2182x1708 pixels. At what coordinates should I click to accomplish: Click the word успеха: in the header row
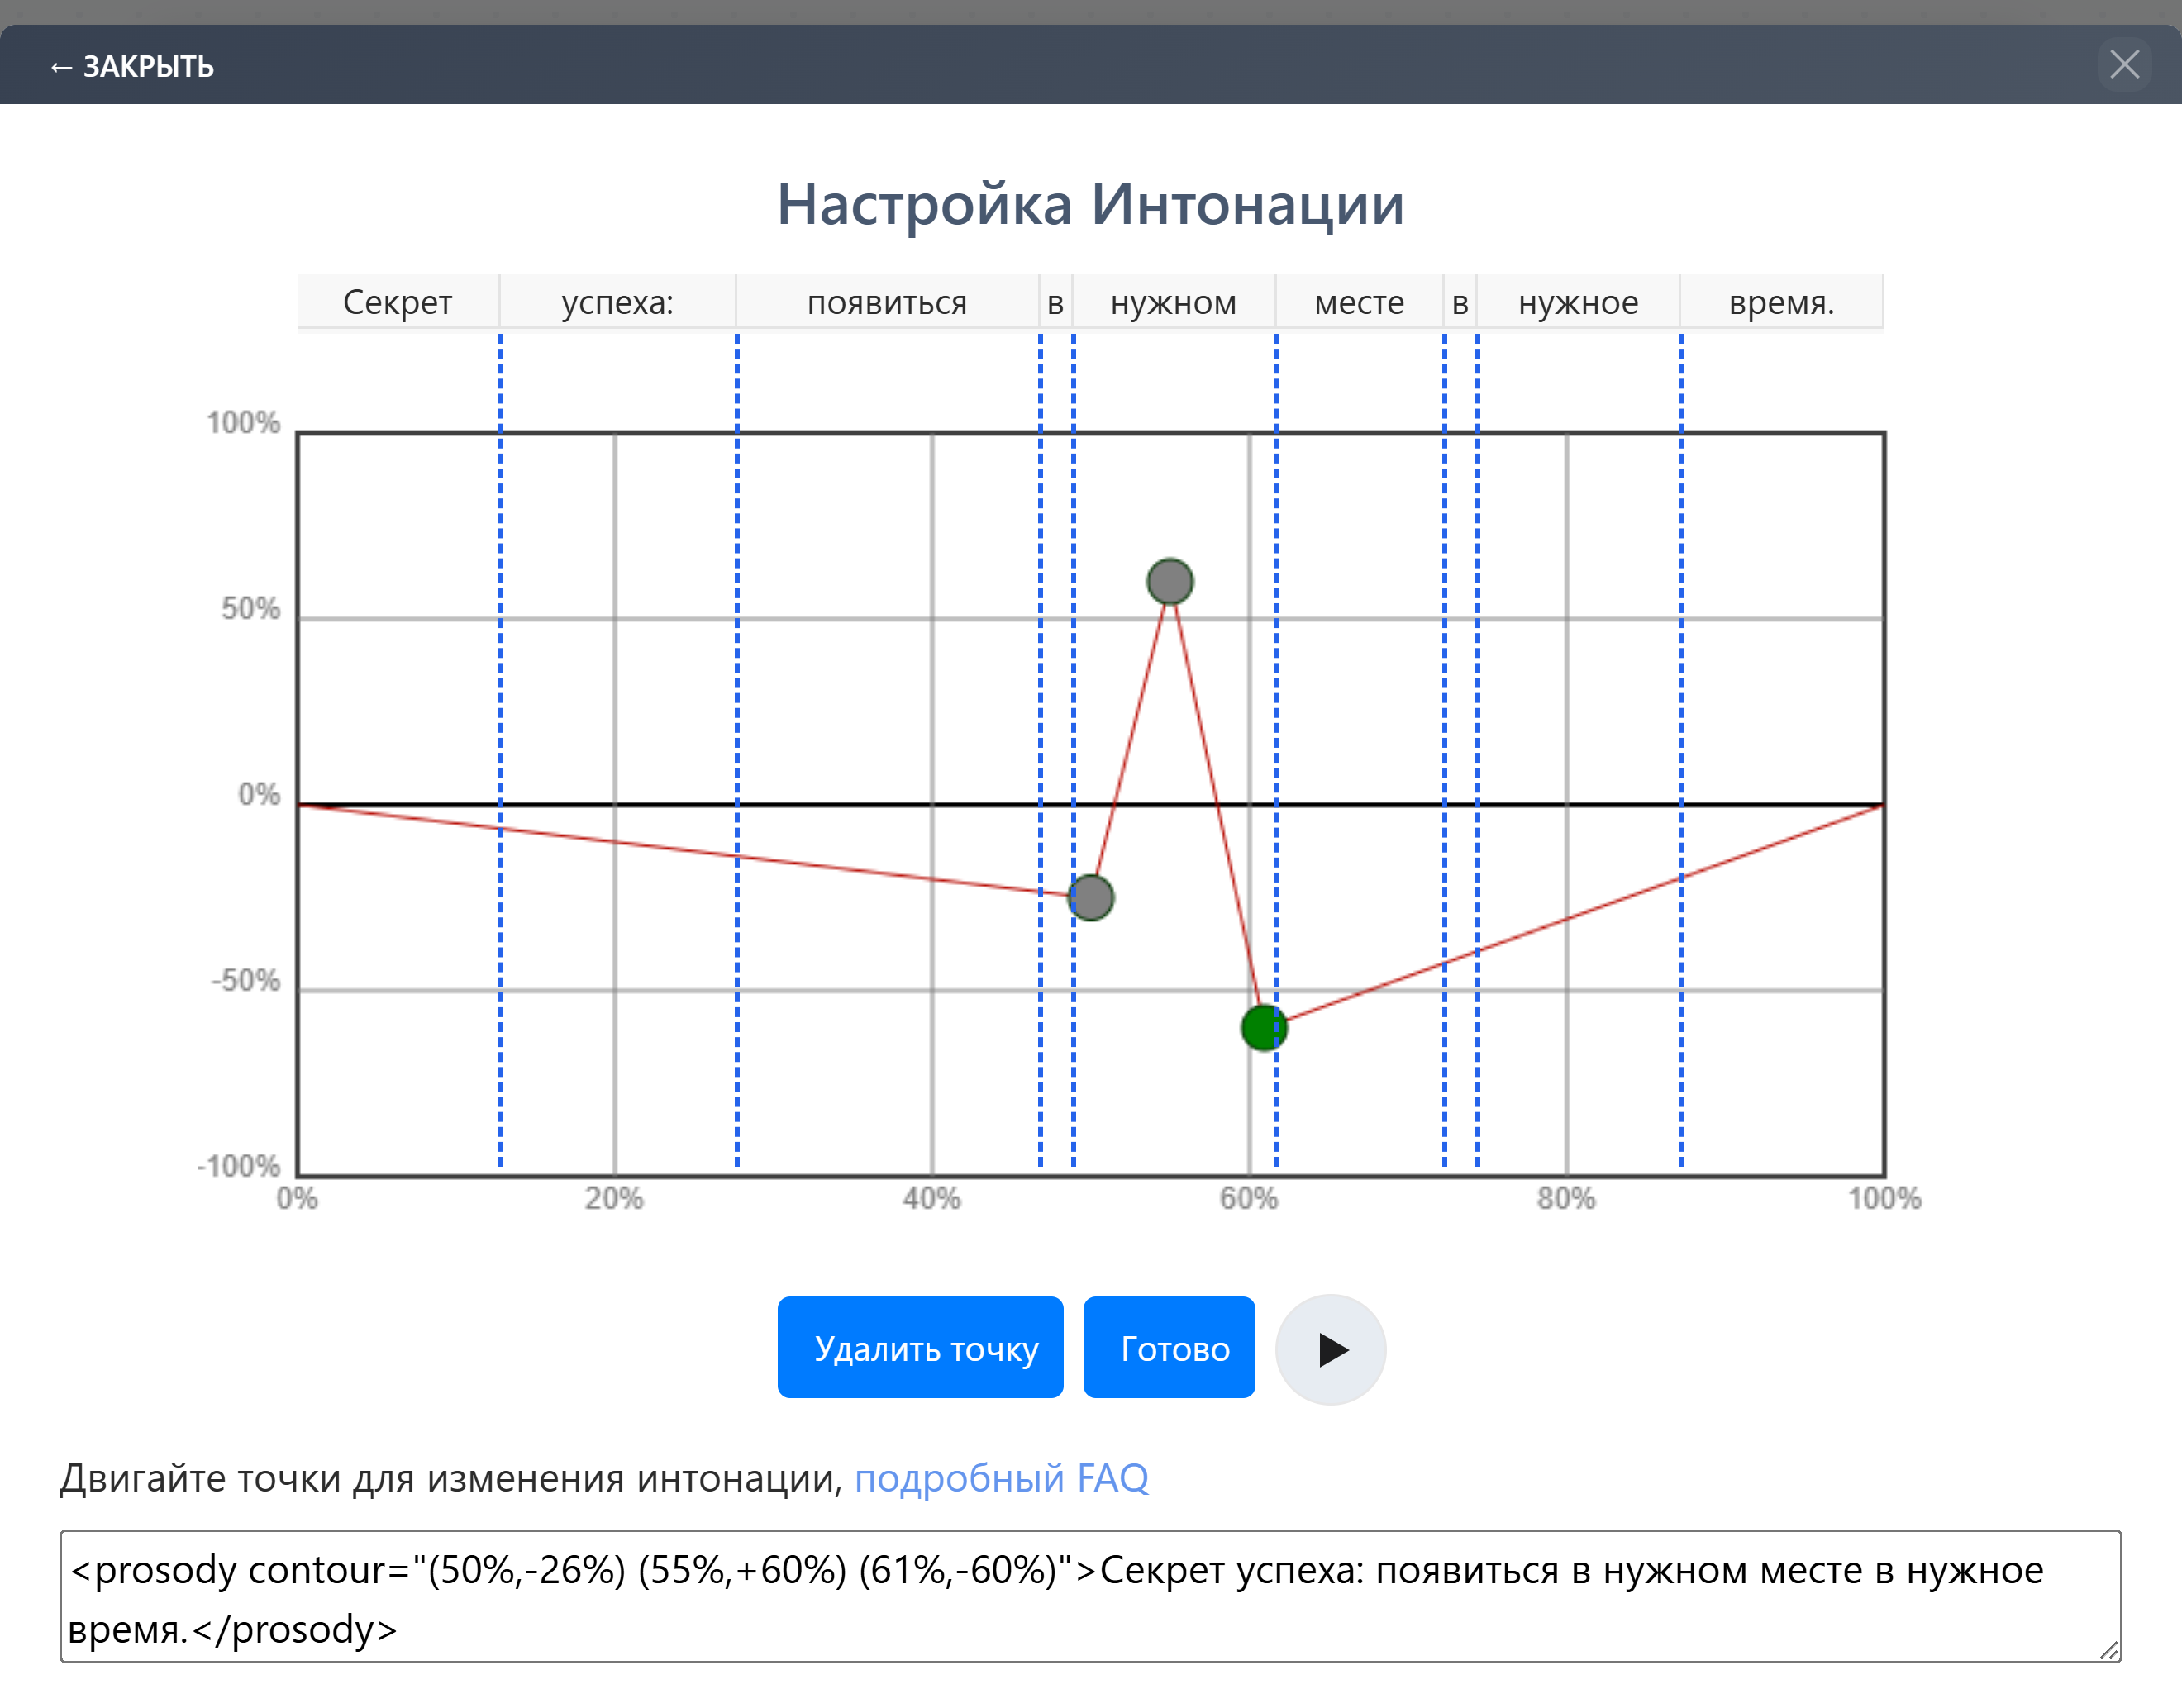click(x=618, y=301)
